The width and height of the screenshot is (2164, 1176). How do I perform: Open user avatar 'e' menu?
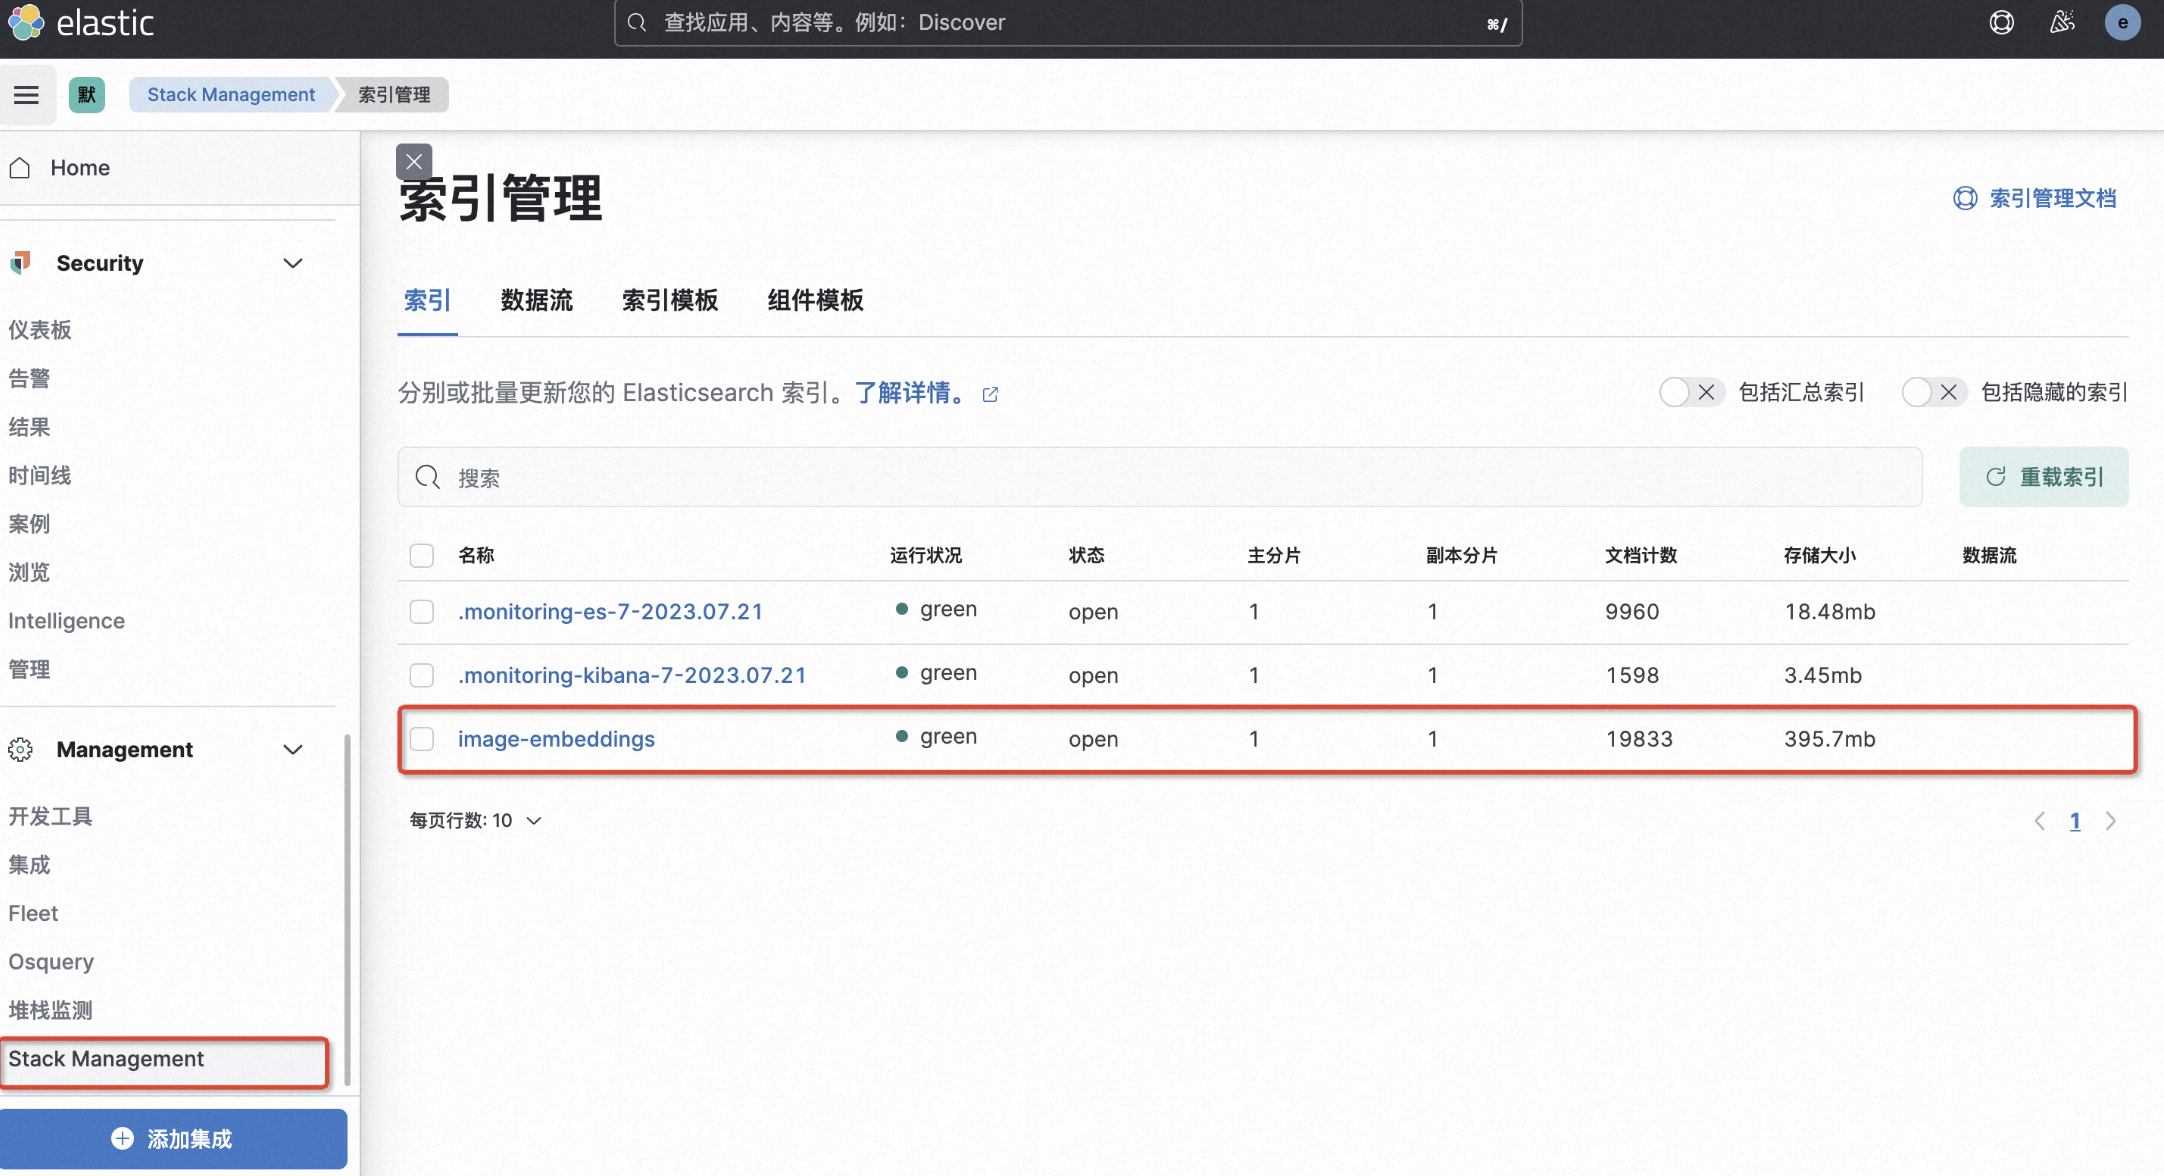2122,22
